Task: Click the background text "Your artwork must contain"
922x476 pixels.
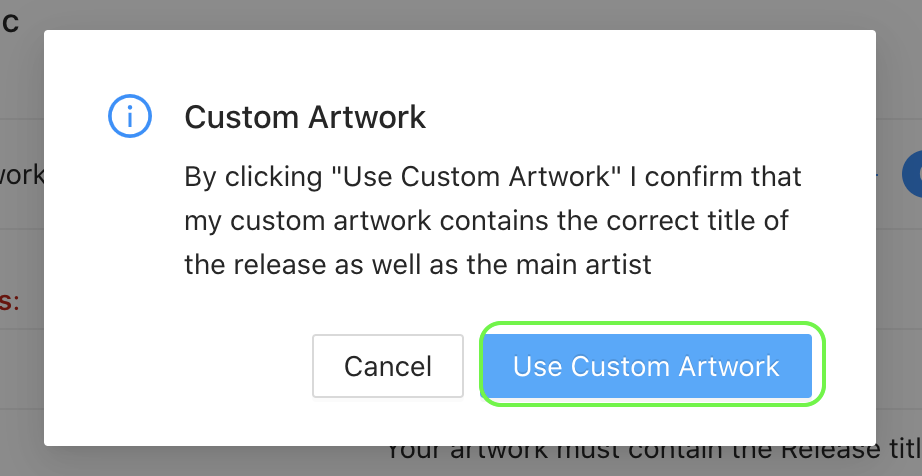Action: click(654, 452)
